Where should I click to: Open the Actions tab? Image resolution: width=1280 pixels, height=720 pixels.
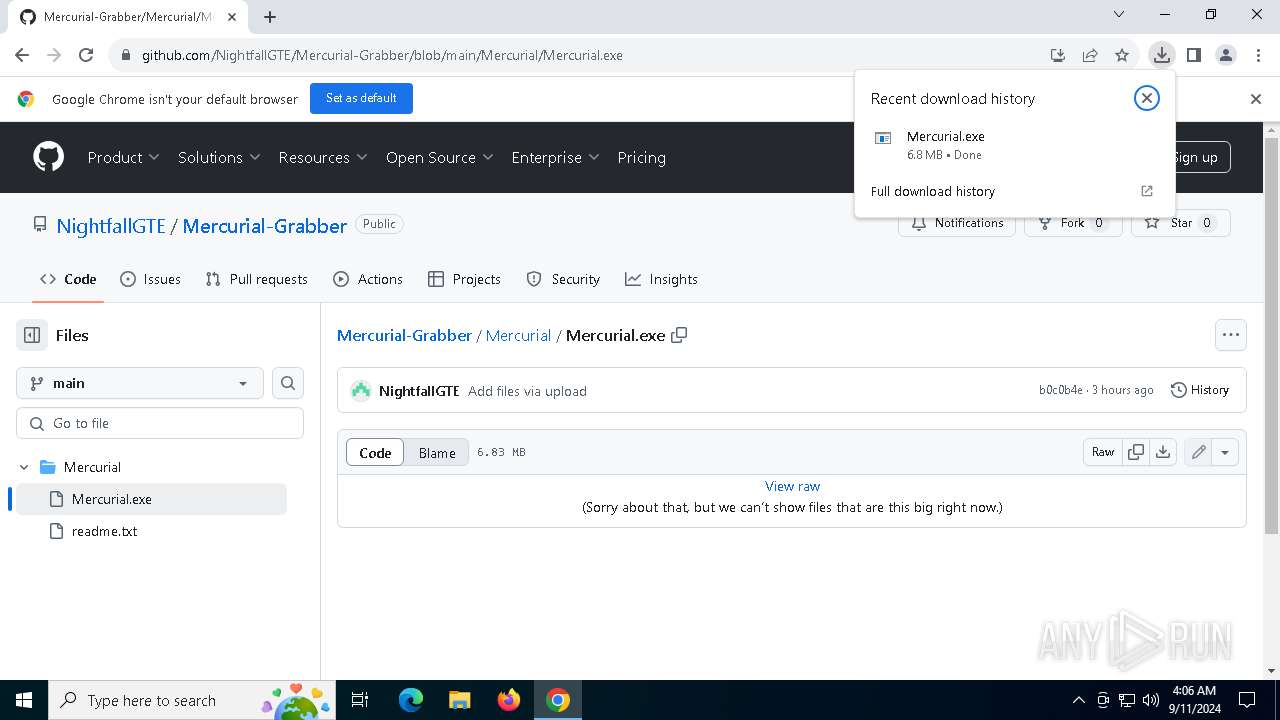pyautogui.click(x=368, y=279)
